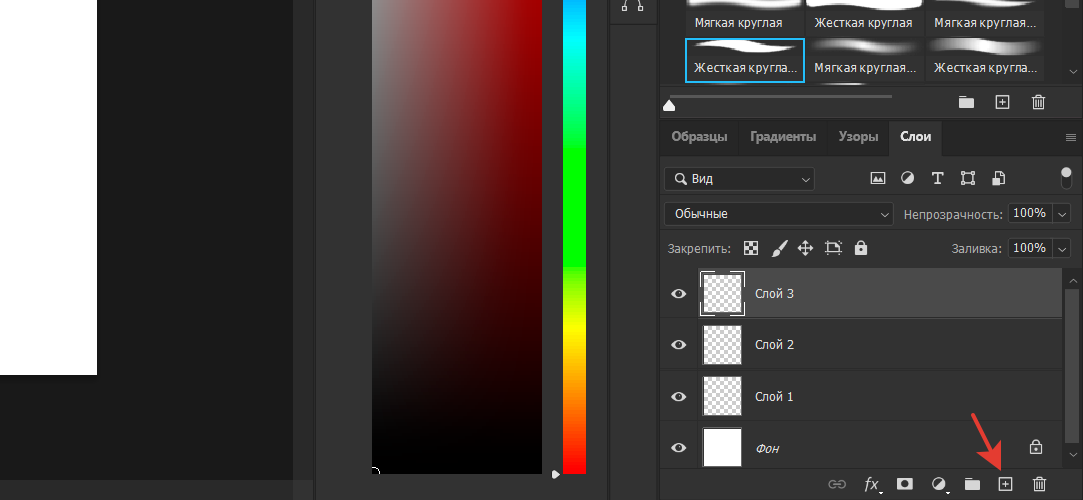Viewport: 1083px width, 500px height.
Task: Adjust brush thumbnail size slider
Action: click(x=669, y=105)
